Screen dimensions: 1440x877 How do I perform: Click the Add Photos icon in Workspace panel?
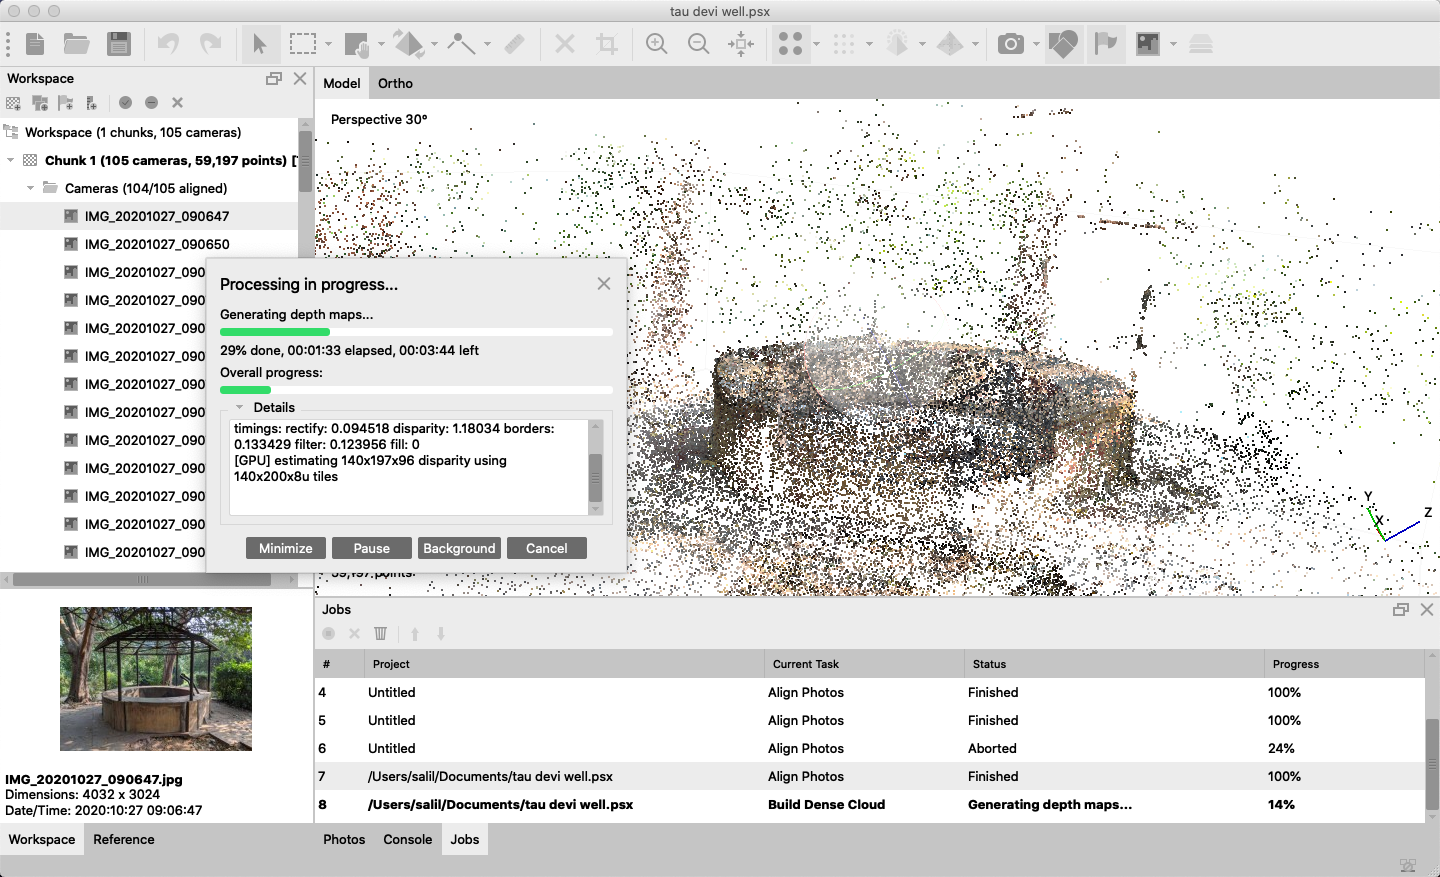pos(42,102)
